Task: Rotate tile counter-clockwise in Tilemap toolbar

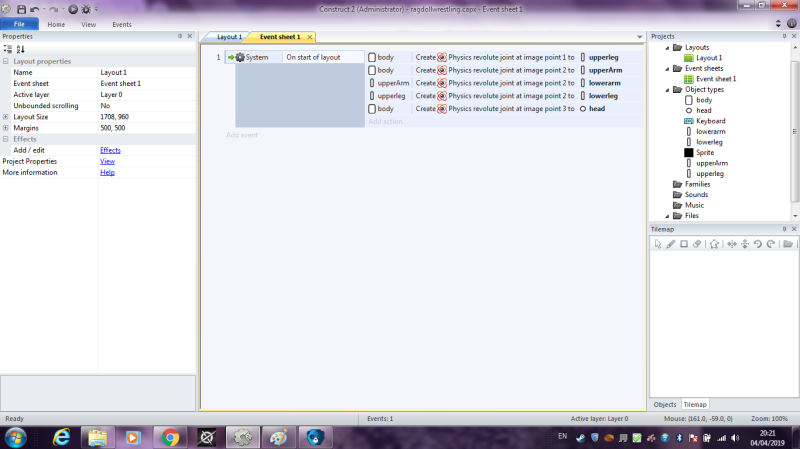Action: (x=758, y=244)
